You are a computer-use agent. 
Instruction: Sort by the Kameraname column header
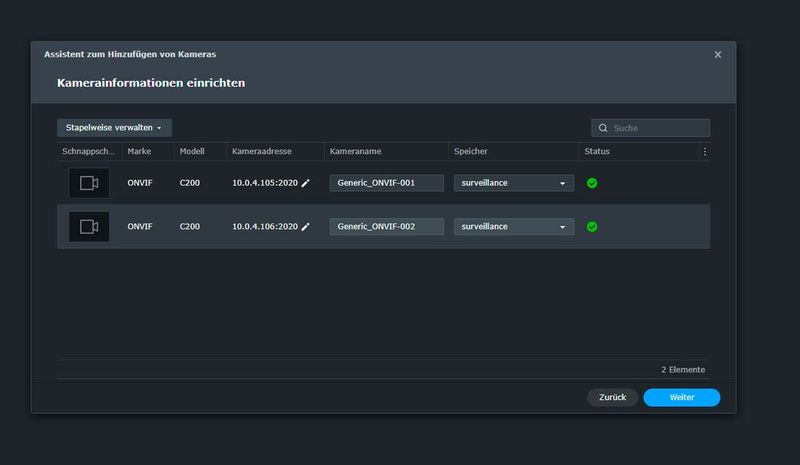pyautogui.click(x=356, y=152)
